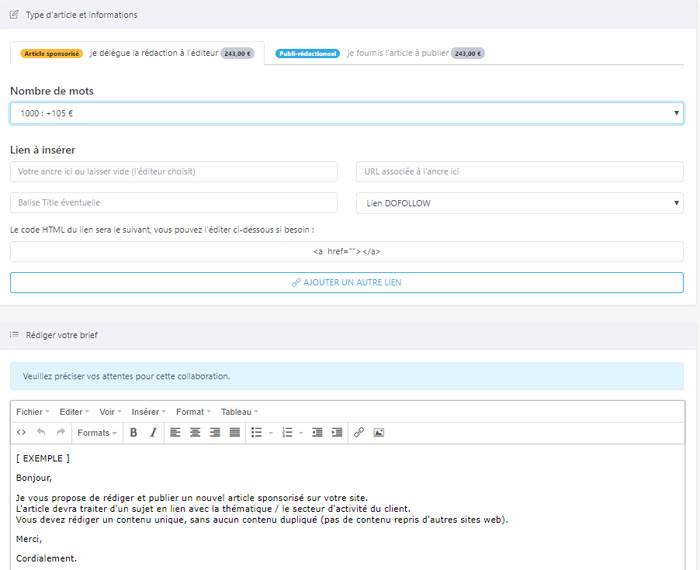Align text left in the brief editor
Image resolution: width=700 pixels, height=570 pixels.
(x=175, y=432)
